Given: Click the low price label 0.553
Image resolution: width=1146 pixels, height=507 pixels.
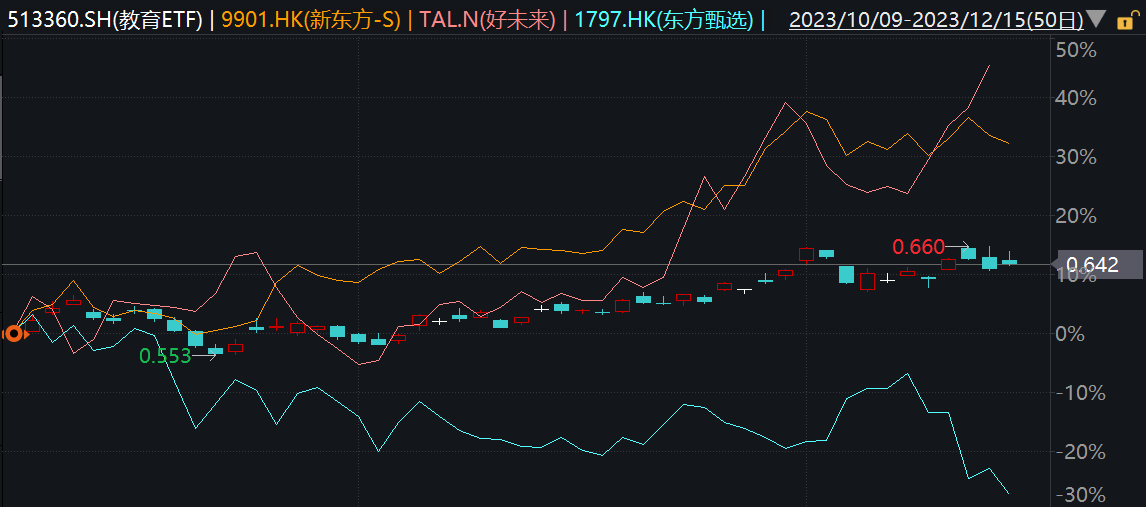Looking at the screenshot, I should coord(165,356).
